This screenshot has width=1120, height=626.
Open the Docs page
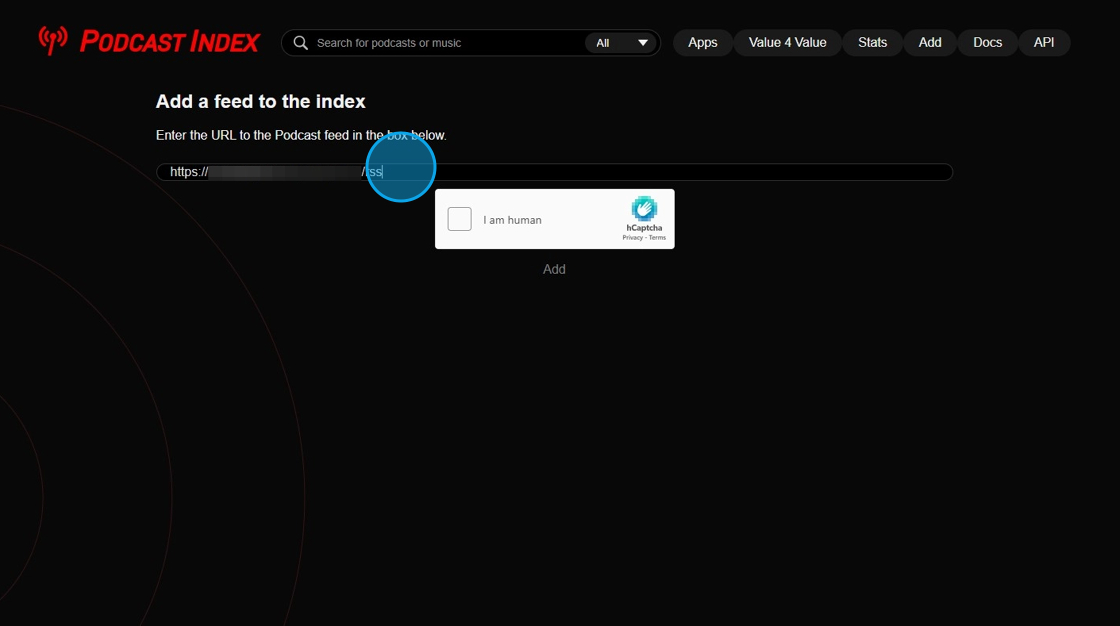pyautogui.click(x=987, y=43)
